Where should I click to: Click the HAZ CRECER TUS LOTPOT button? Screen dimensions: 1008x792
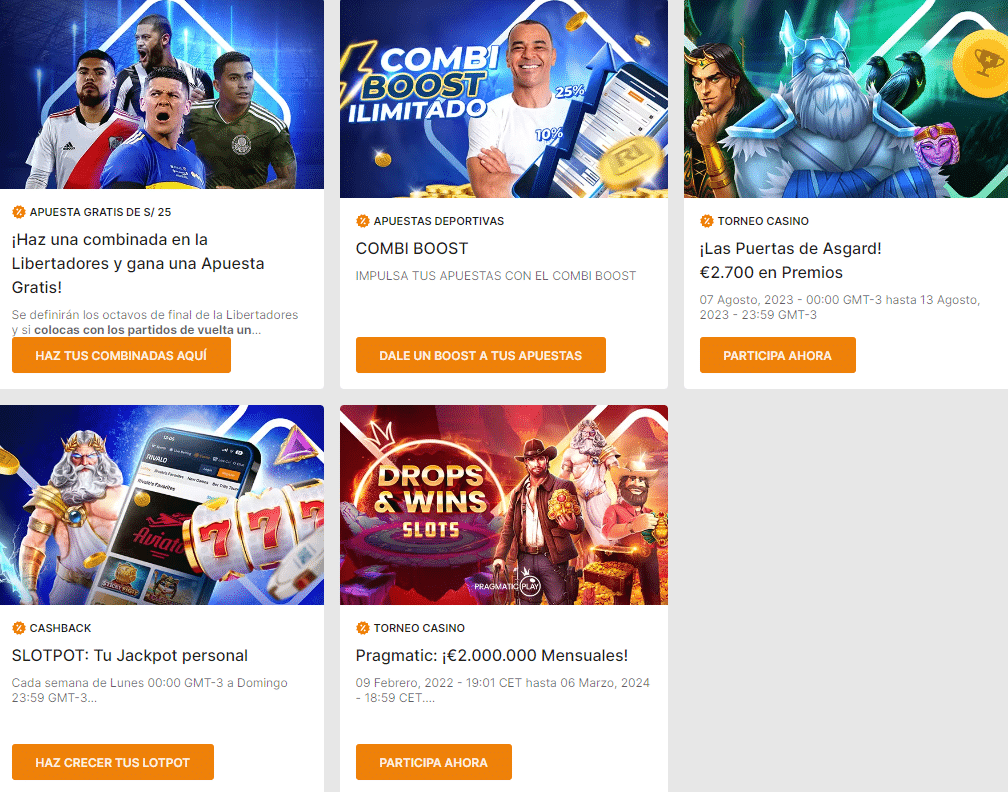click(x=112, y=762)
